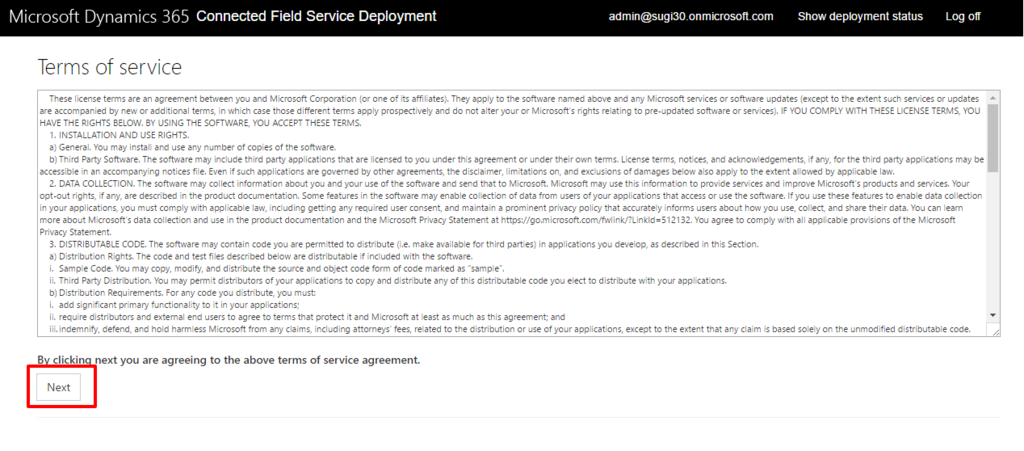Click the 'b) Distribution Requirements.' line

(183, 292)
